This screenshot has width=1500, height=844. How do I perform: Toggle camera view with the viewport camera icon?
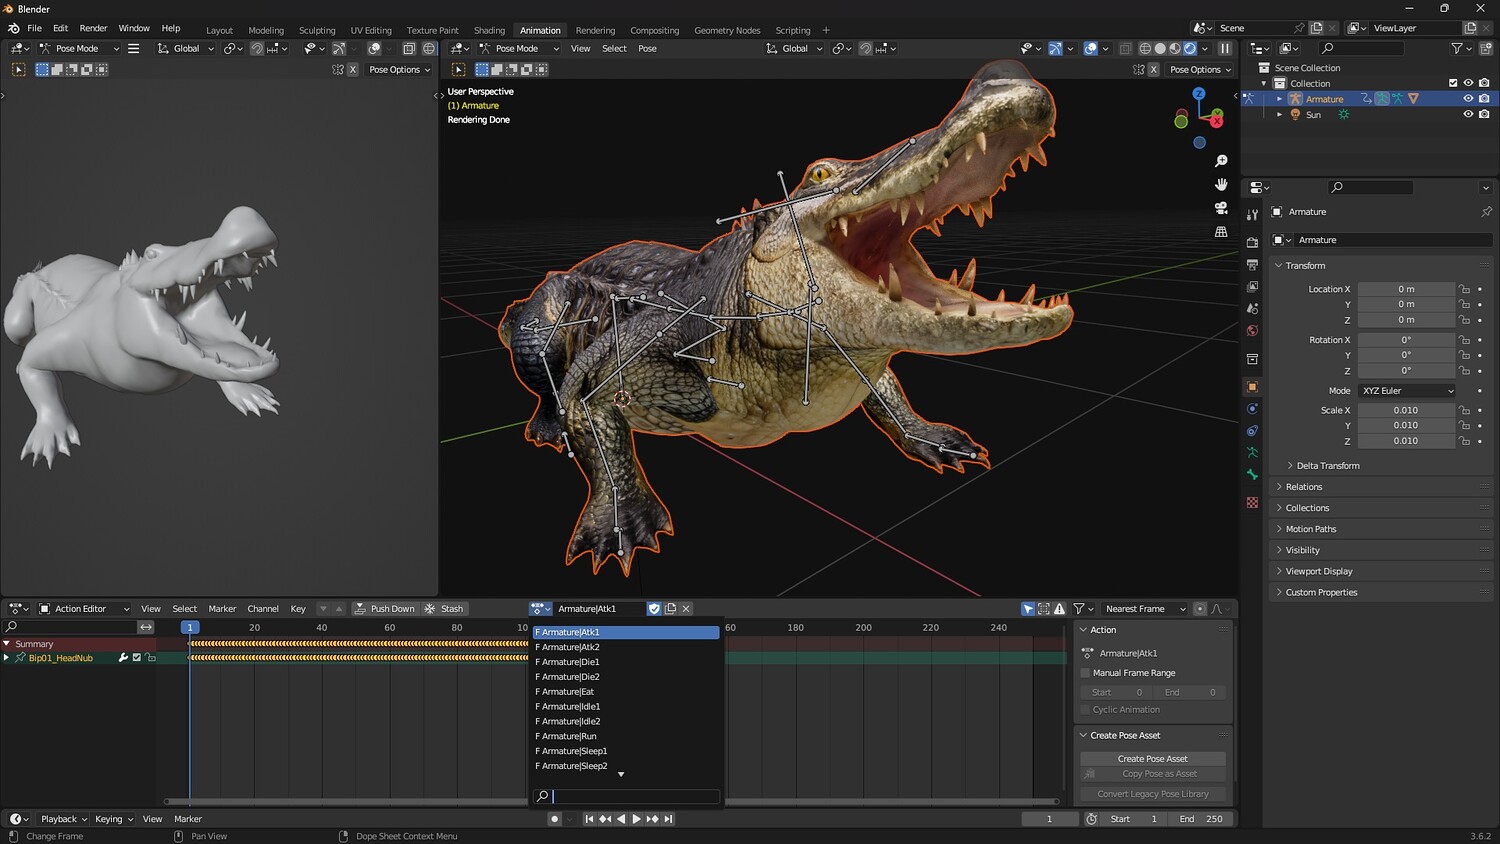click(x=1221, y=208)
